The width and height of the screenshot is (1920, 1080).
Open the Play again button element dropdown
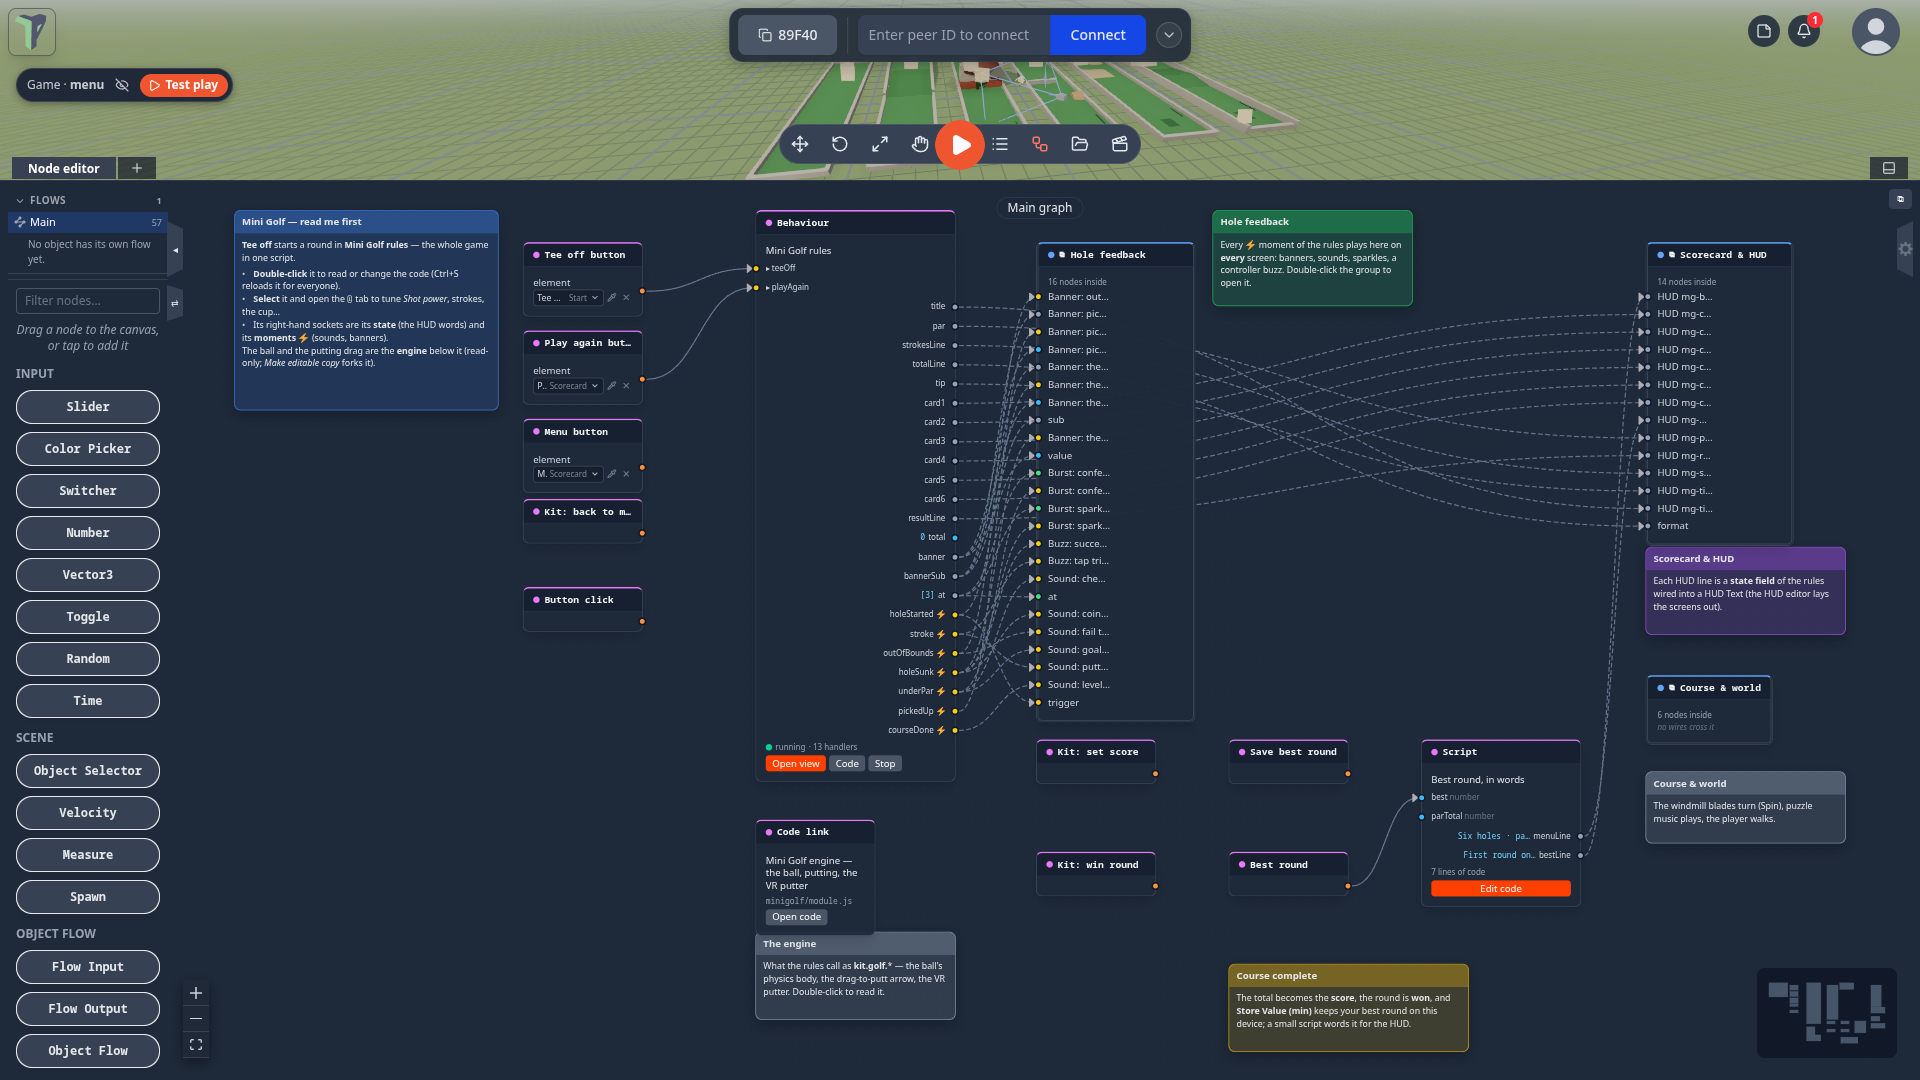pos(567,386)
